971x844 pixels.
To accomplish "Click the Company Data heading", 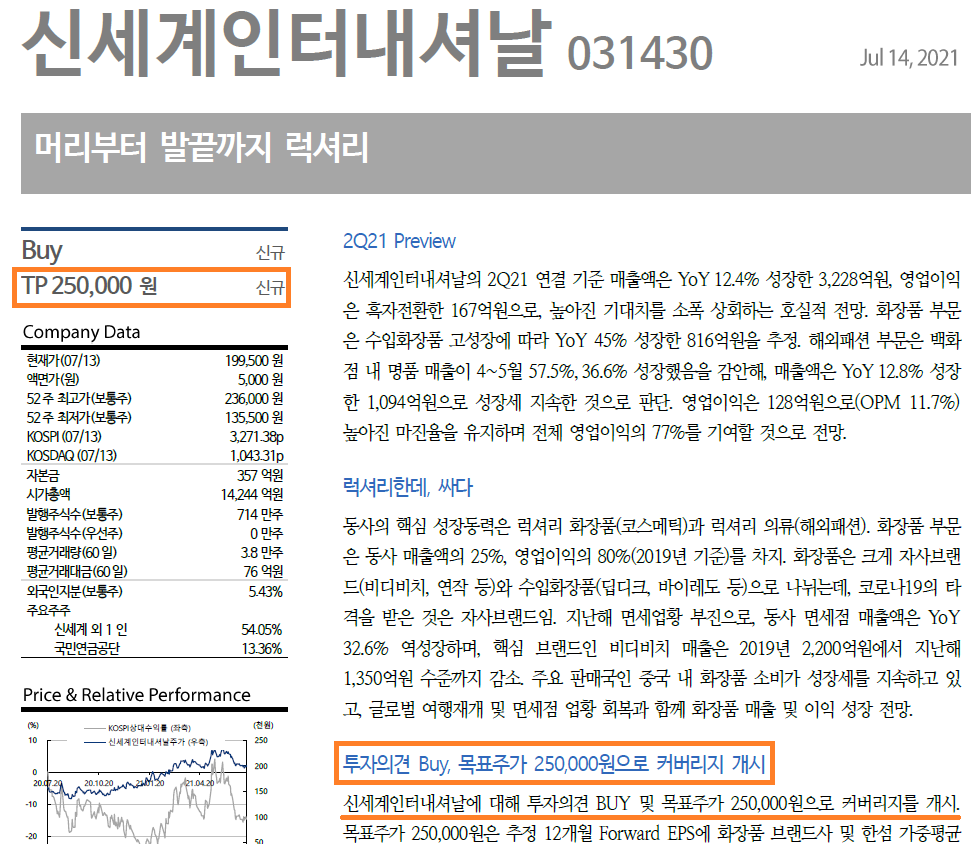I will [81, 332].
